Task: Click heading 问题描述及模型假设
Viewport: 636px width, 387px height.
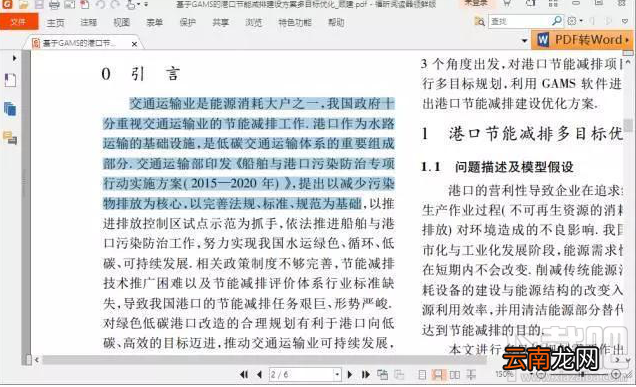Action: [514, 166]
